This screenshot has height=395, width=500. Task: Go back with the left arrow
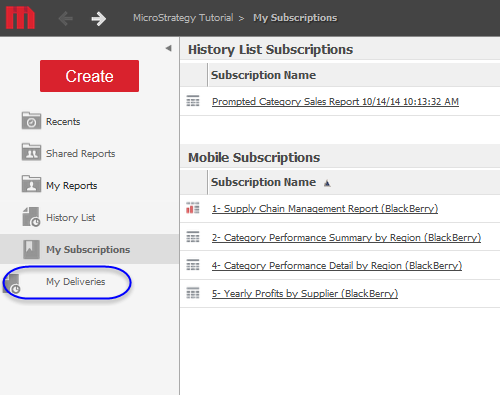[66, 18]
